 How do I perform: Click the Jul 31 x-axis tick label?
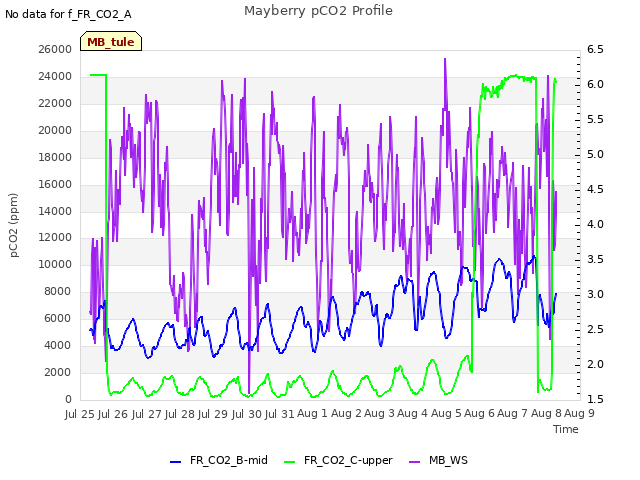click(279, 414)
